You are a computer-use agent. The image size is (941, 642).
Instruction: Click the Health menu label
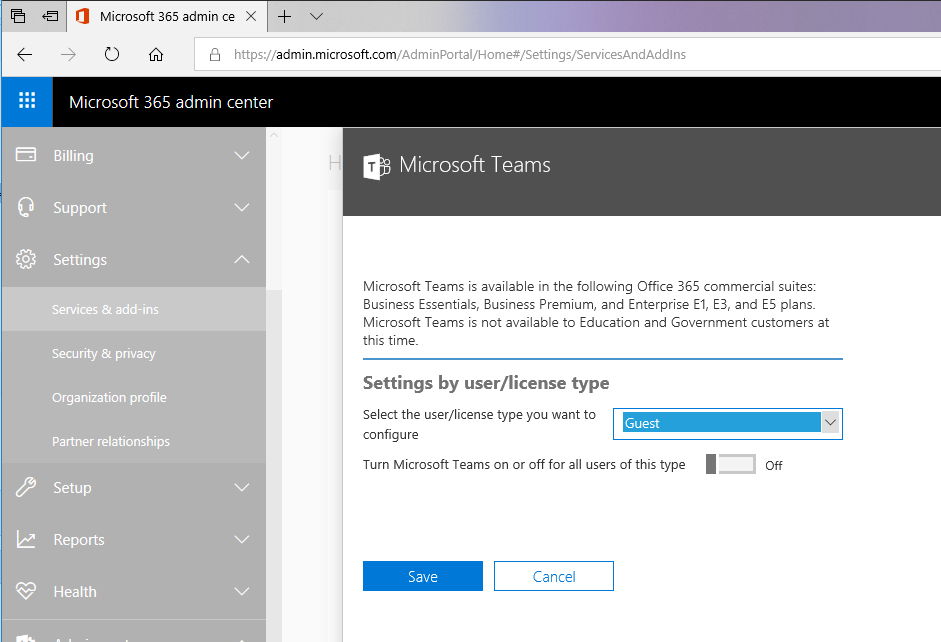pos(74,592)
